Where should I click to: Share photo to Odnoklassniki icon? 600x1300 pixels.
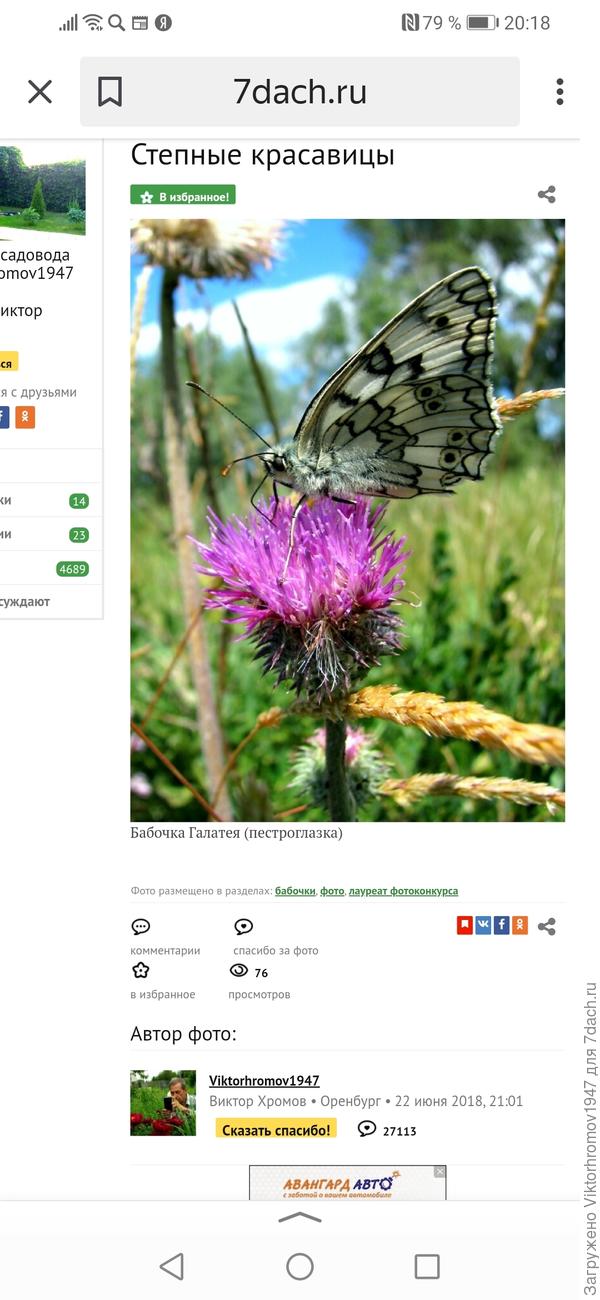pyautogui.click(x=520, y=925)
